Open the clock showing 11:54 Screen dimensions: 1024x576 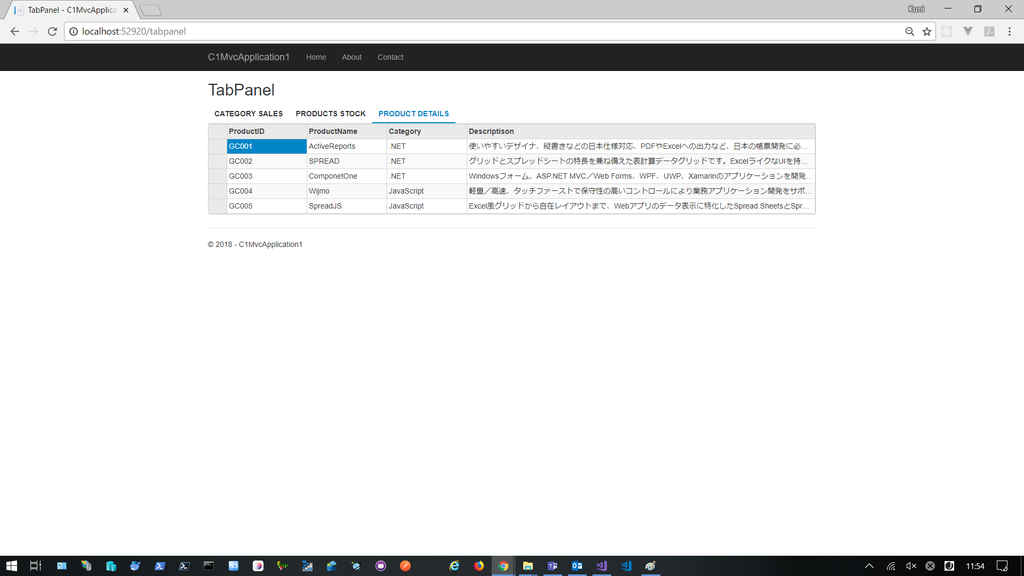[975, 566]
